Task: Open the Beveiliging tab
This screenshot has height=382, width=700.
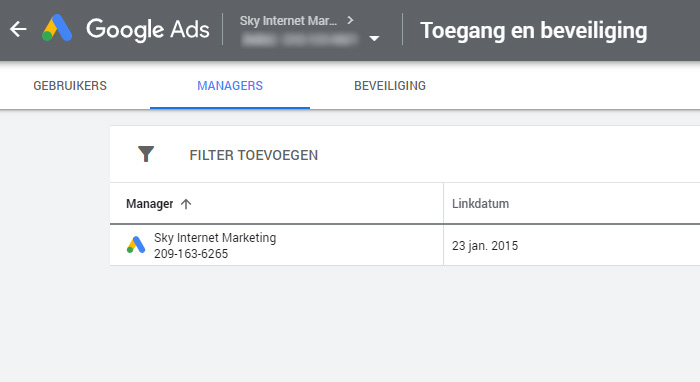Action: [x=390, y=86]
